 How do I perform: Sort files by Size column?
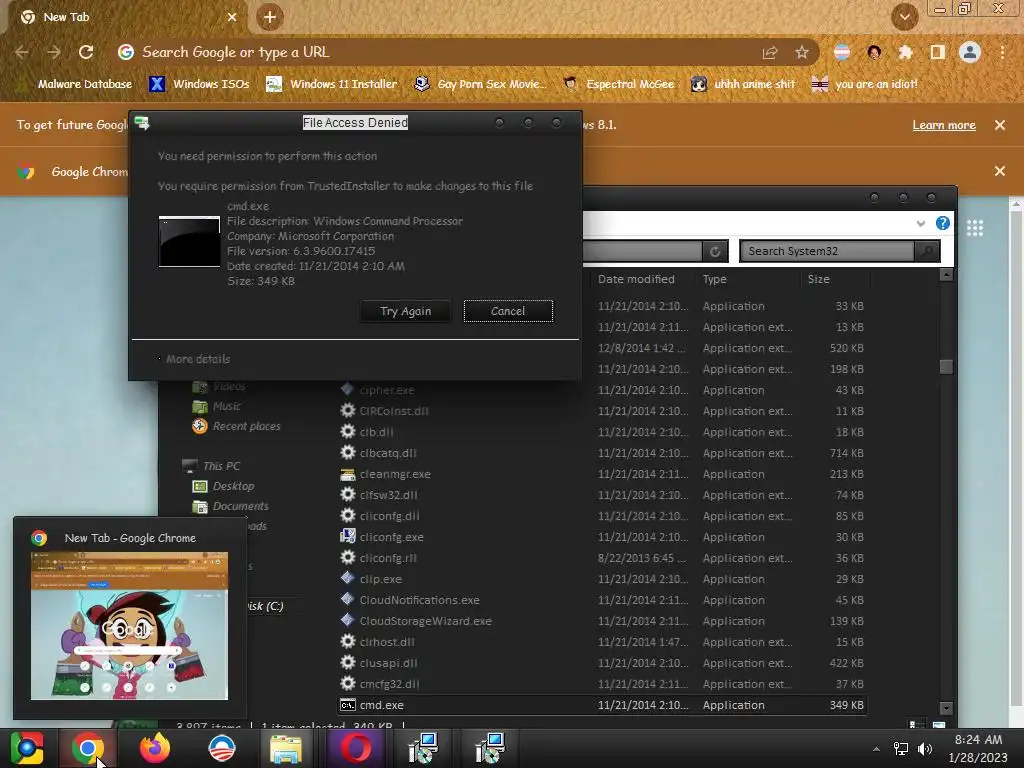818,279
